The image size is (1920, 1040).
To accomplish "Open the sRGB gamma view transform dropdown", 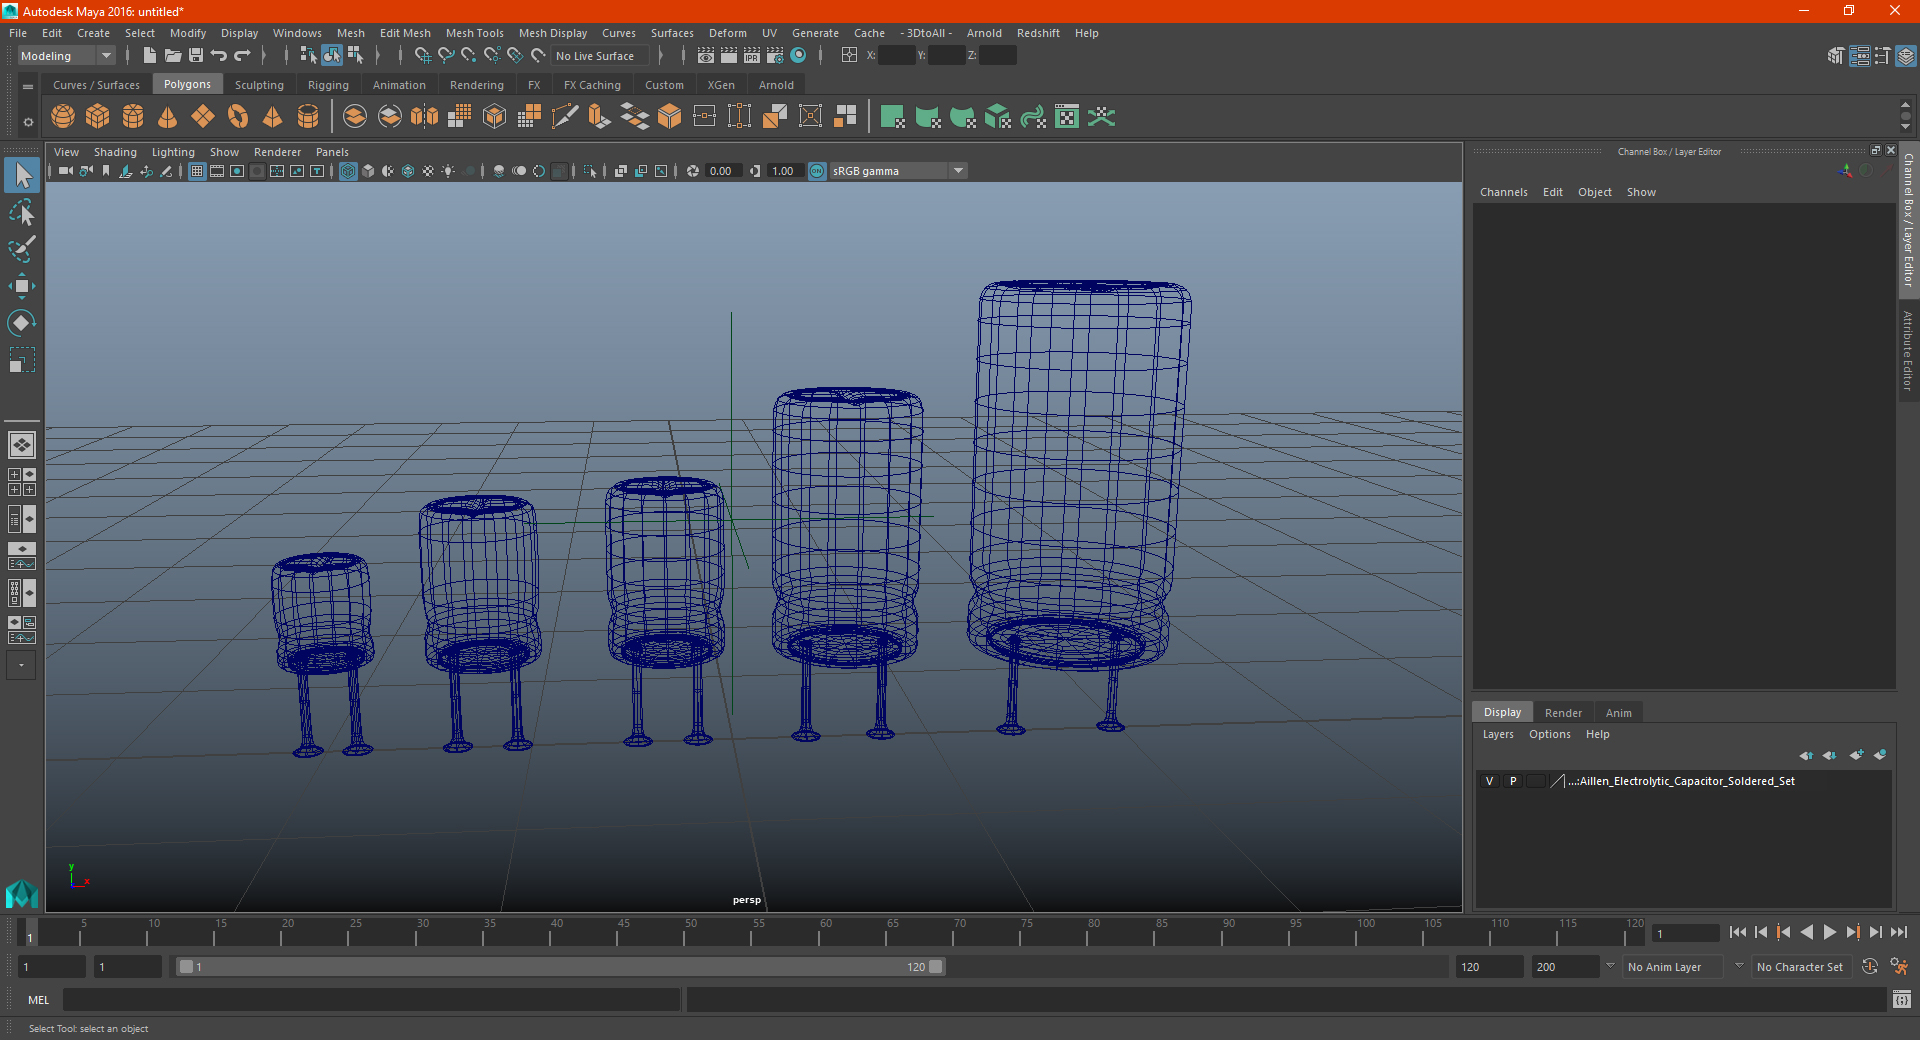I will (x=898, y=171).
